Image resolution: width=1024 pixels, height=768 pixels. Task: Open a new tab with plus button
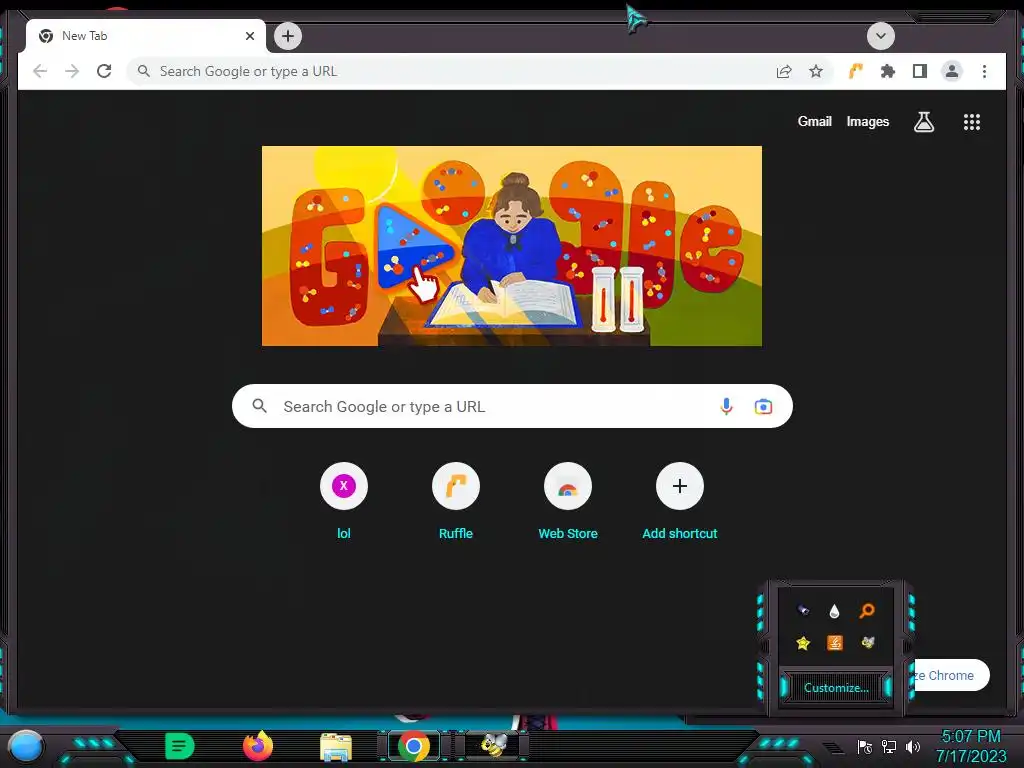pos(288,36)
